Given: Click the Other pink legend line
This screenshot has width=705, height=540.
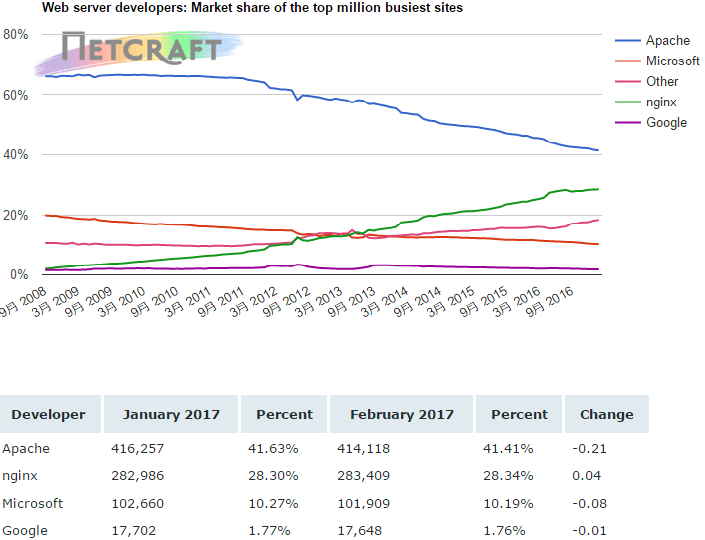Looking at the screenshot, I should 627,82.
